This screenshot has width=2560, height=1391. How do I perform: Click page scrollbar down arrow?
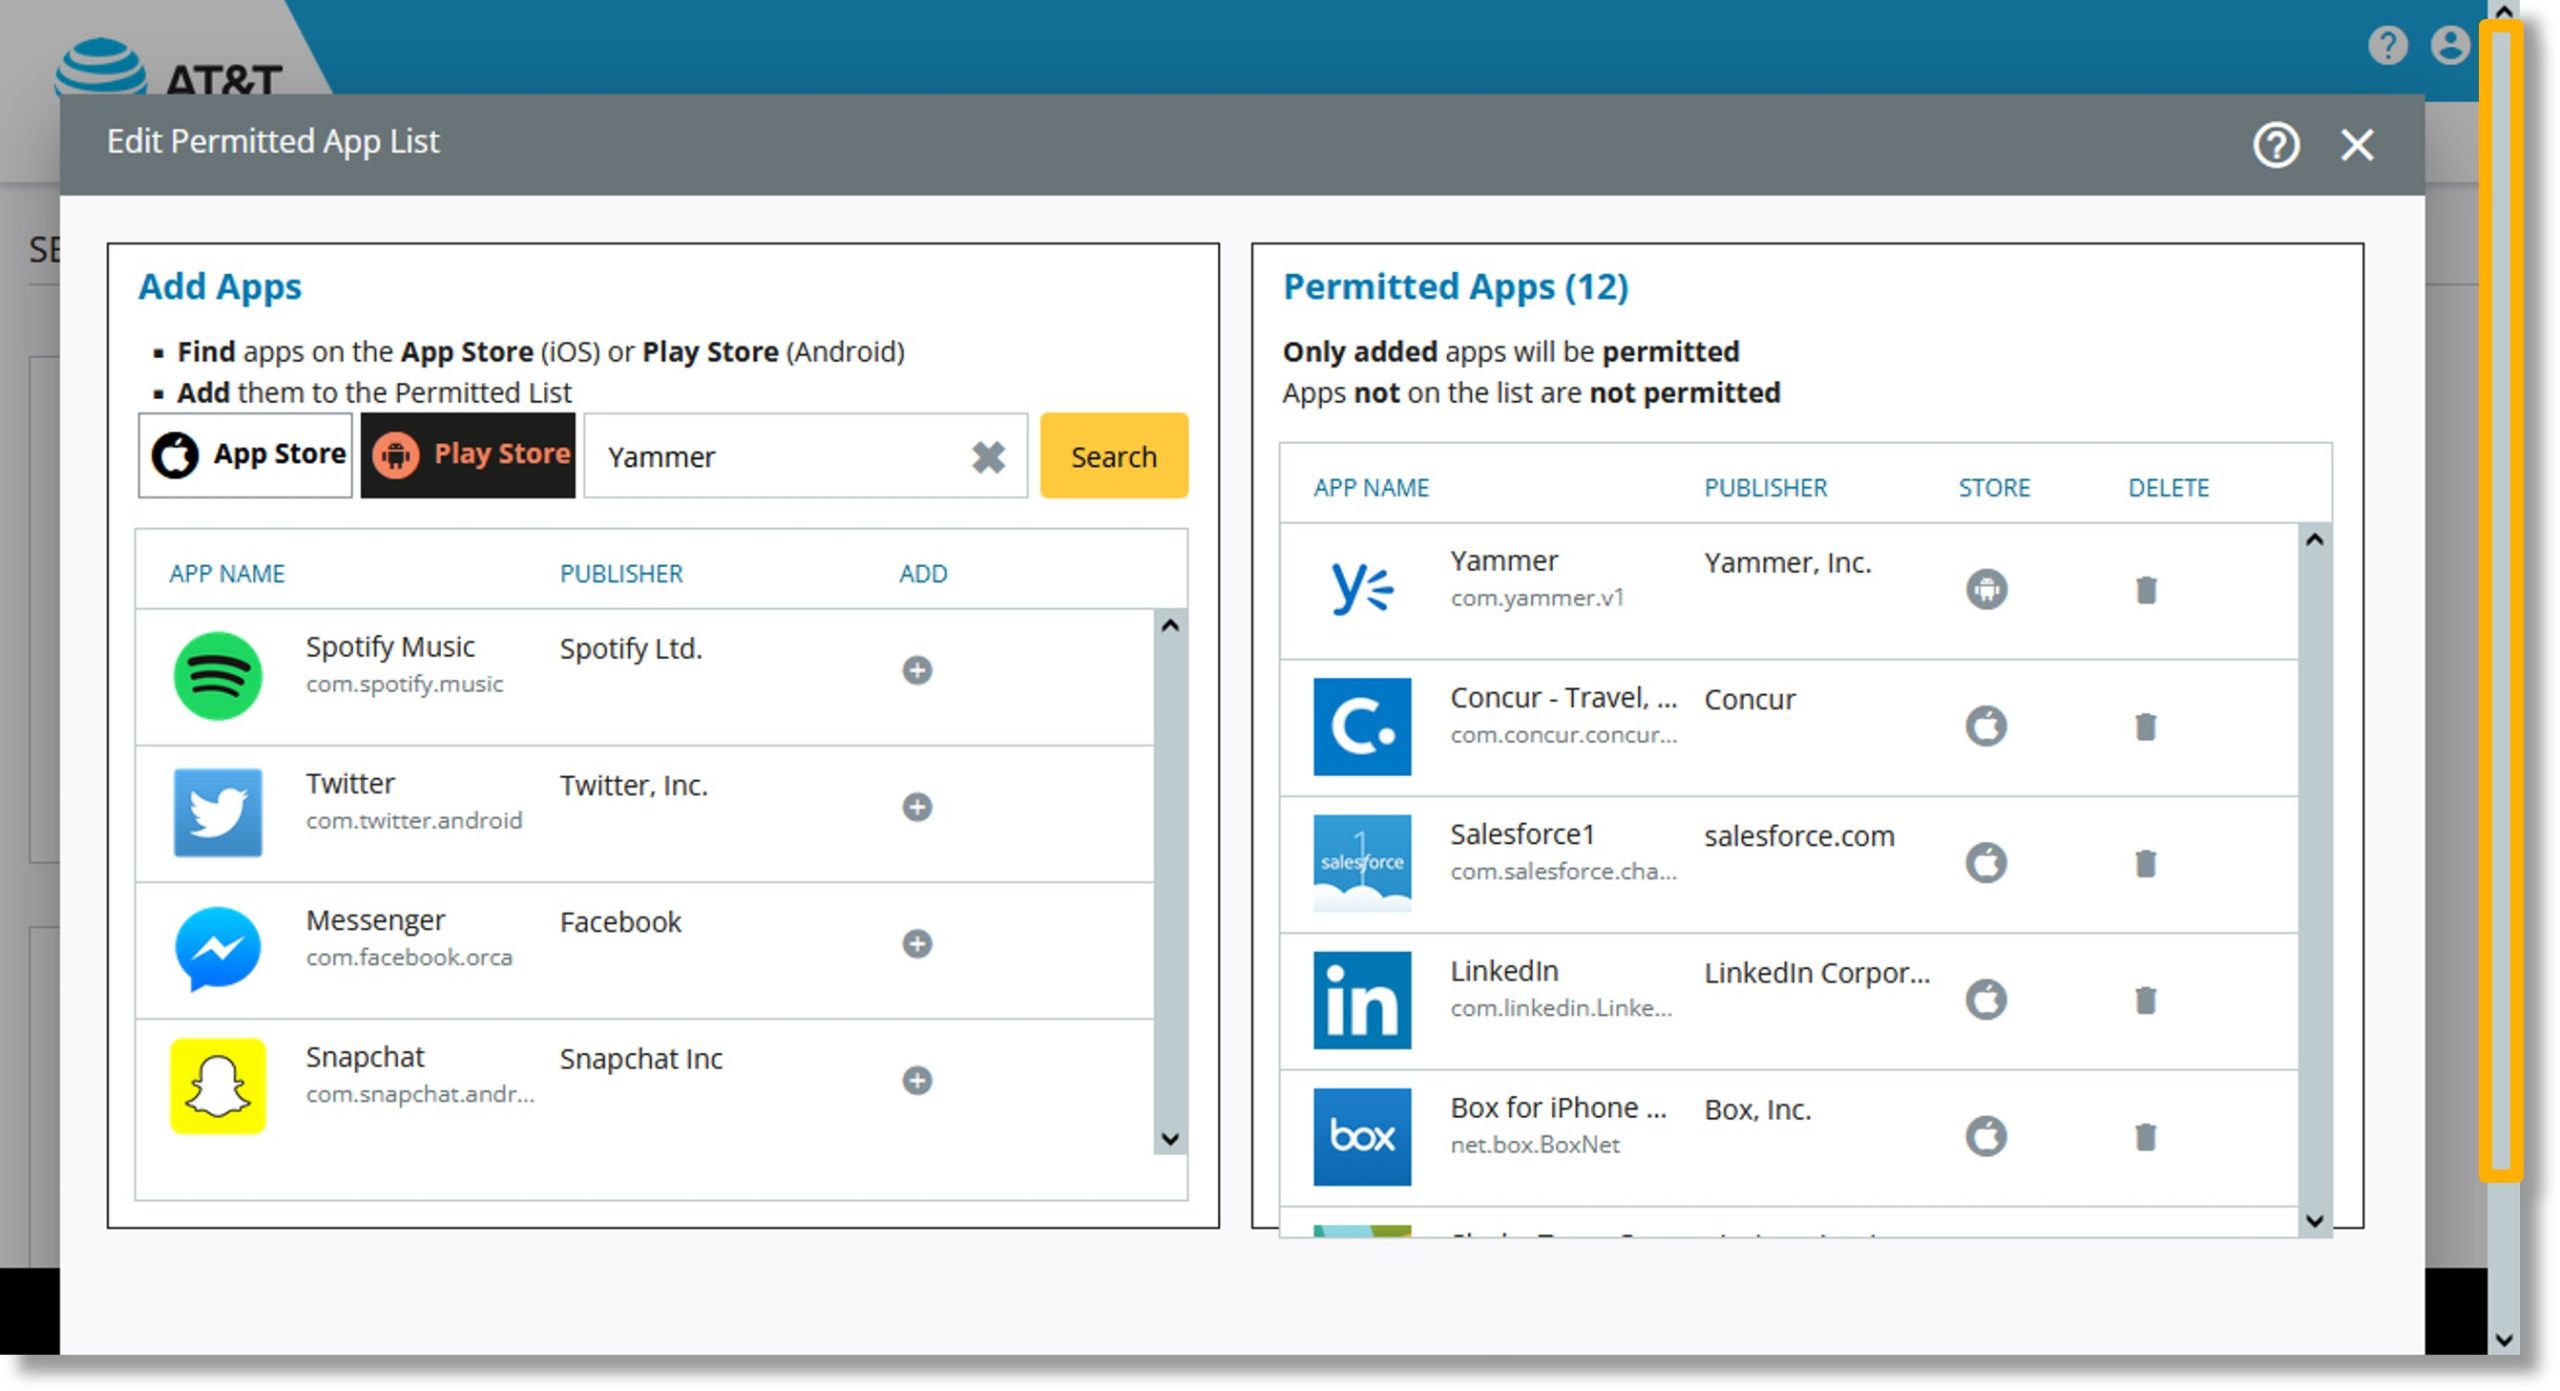(2503, 1340)
